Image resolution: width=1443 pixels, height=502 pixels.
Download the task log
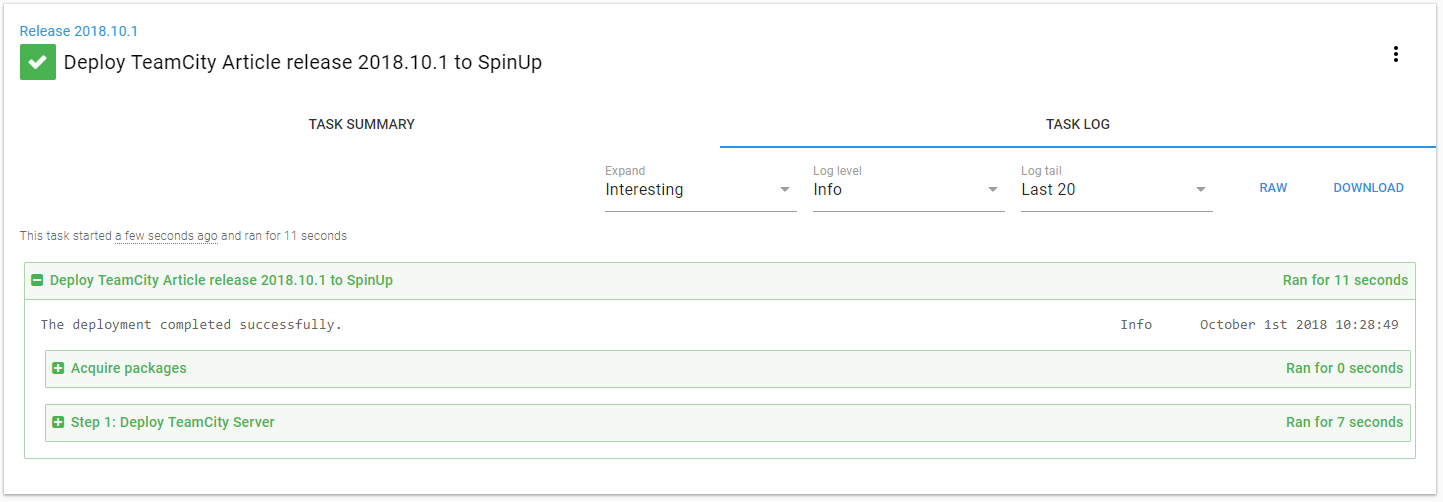coord(1368,188)
